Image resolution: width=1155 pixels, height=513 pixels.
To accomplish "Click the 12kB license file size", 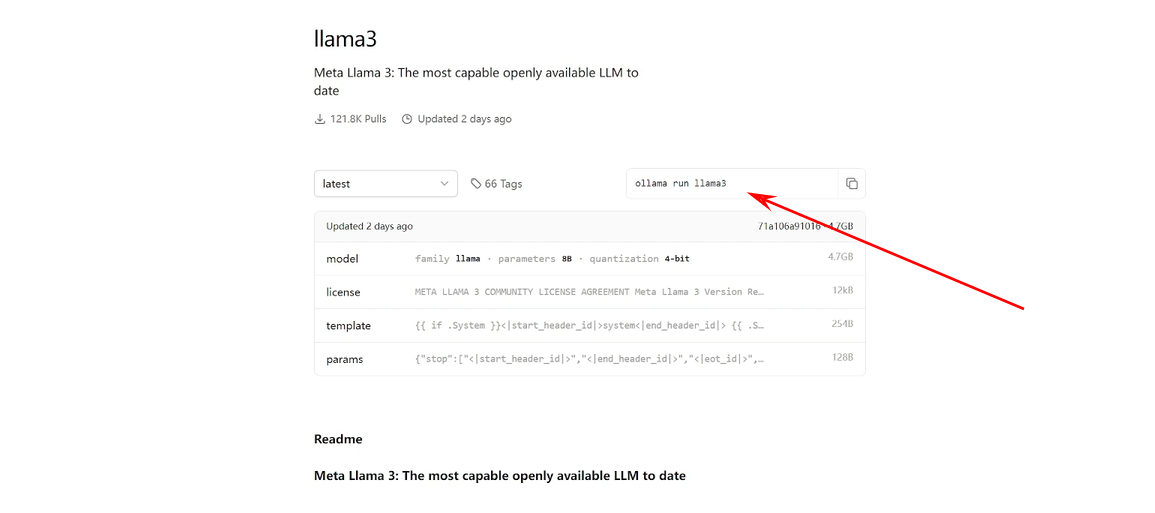I will (x=841, y=292).
